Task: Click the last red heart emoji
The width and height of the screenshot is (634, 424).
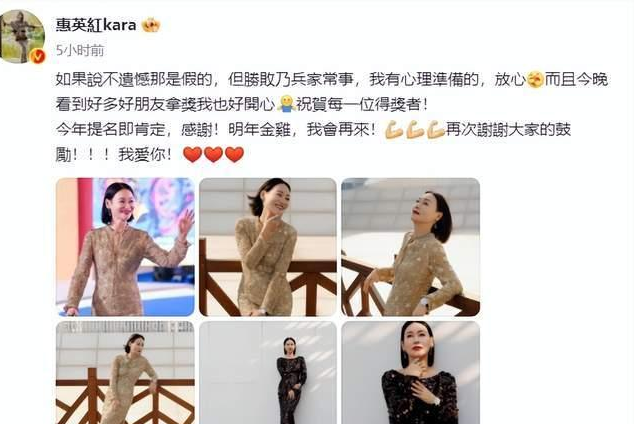Action: pos(234,154)
